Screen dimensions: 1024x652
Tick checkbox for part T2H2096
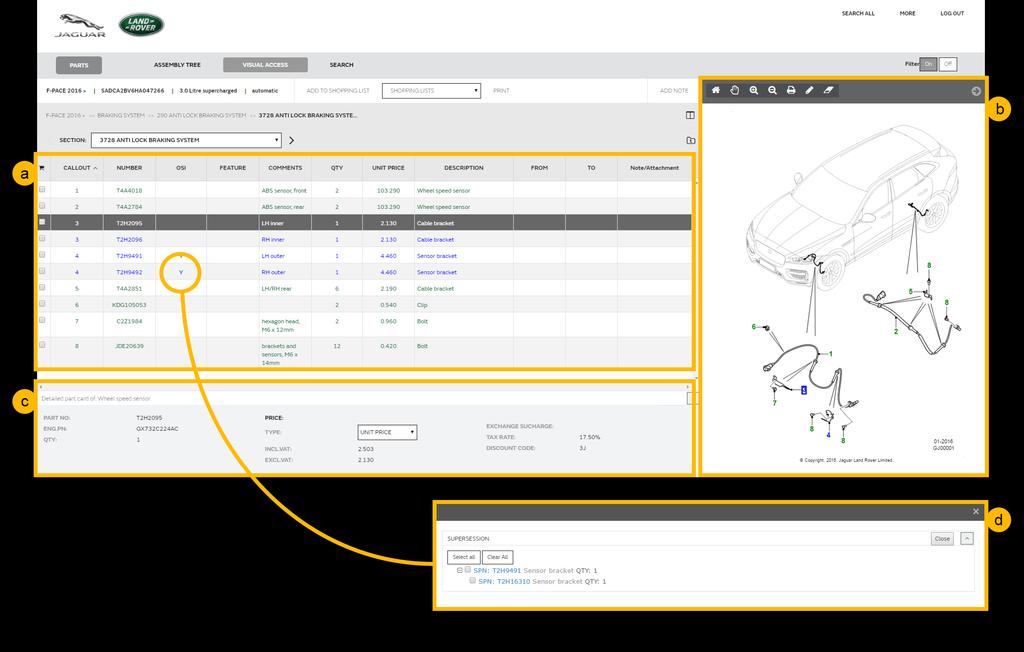(x=42, y=238)
